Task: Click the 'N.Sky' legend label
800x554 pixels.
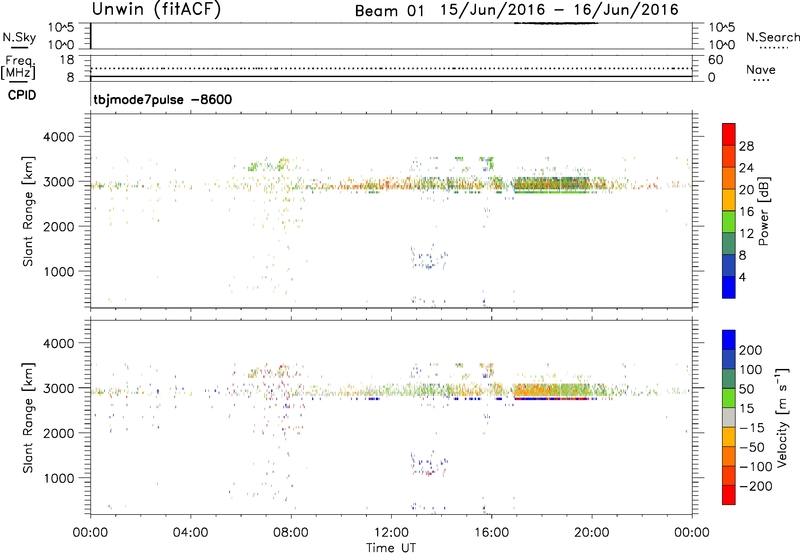Action: click(19, 37)
